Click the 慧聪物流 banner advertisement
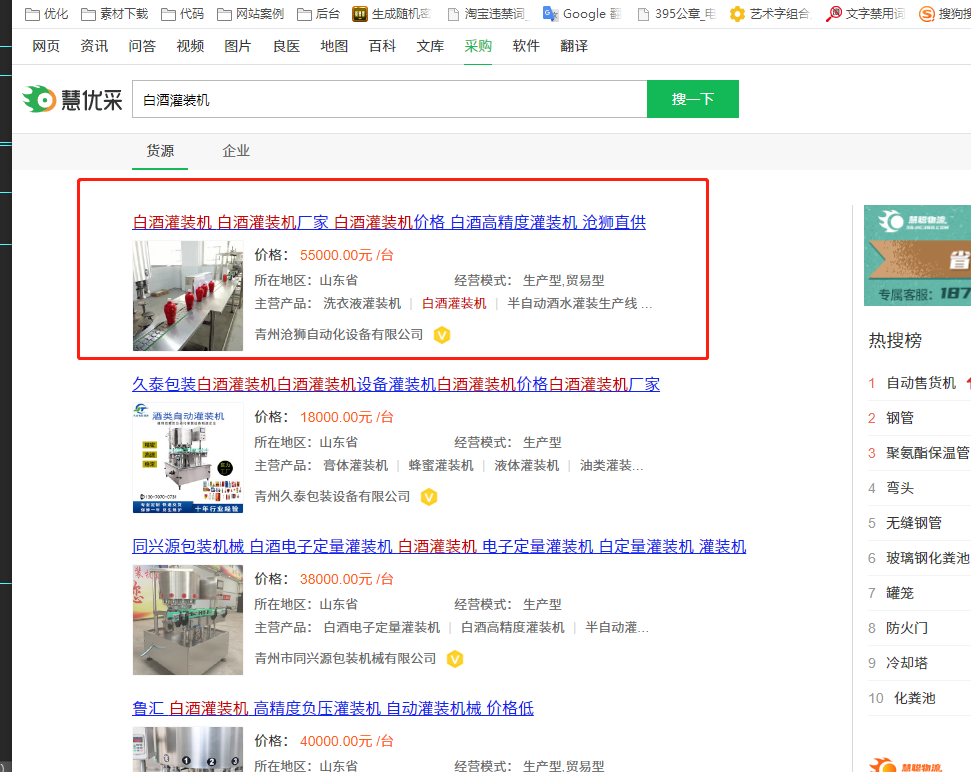The width and height of the screenshot is (971, 772). click(x=917, y=256)
